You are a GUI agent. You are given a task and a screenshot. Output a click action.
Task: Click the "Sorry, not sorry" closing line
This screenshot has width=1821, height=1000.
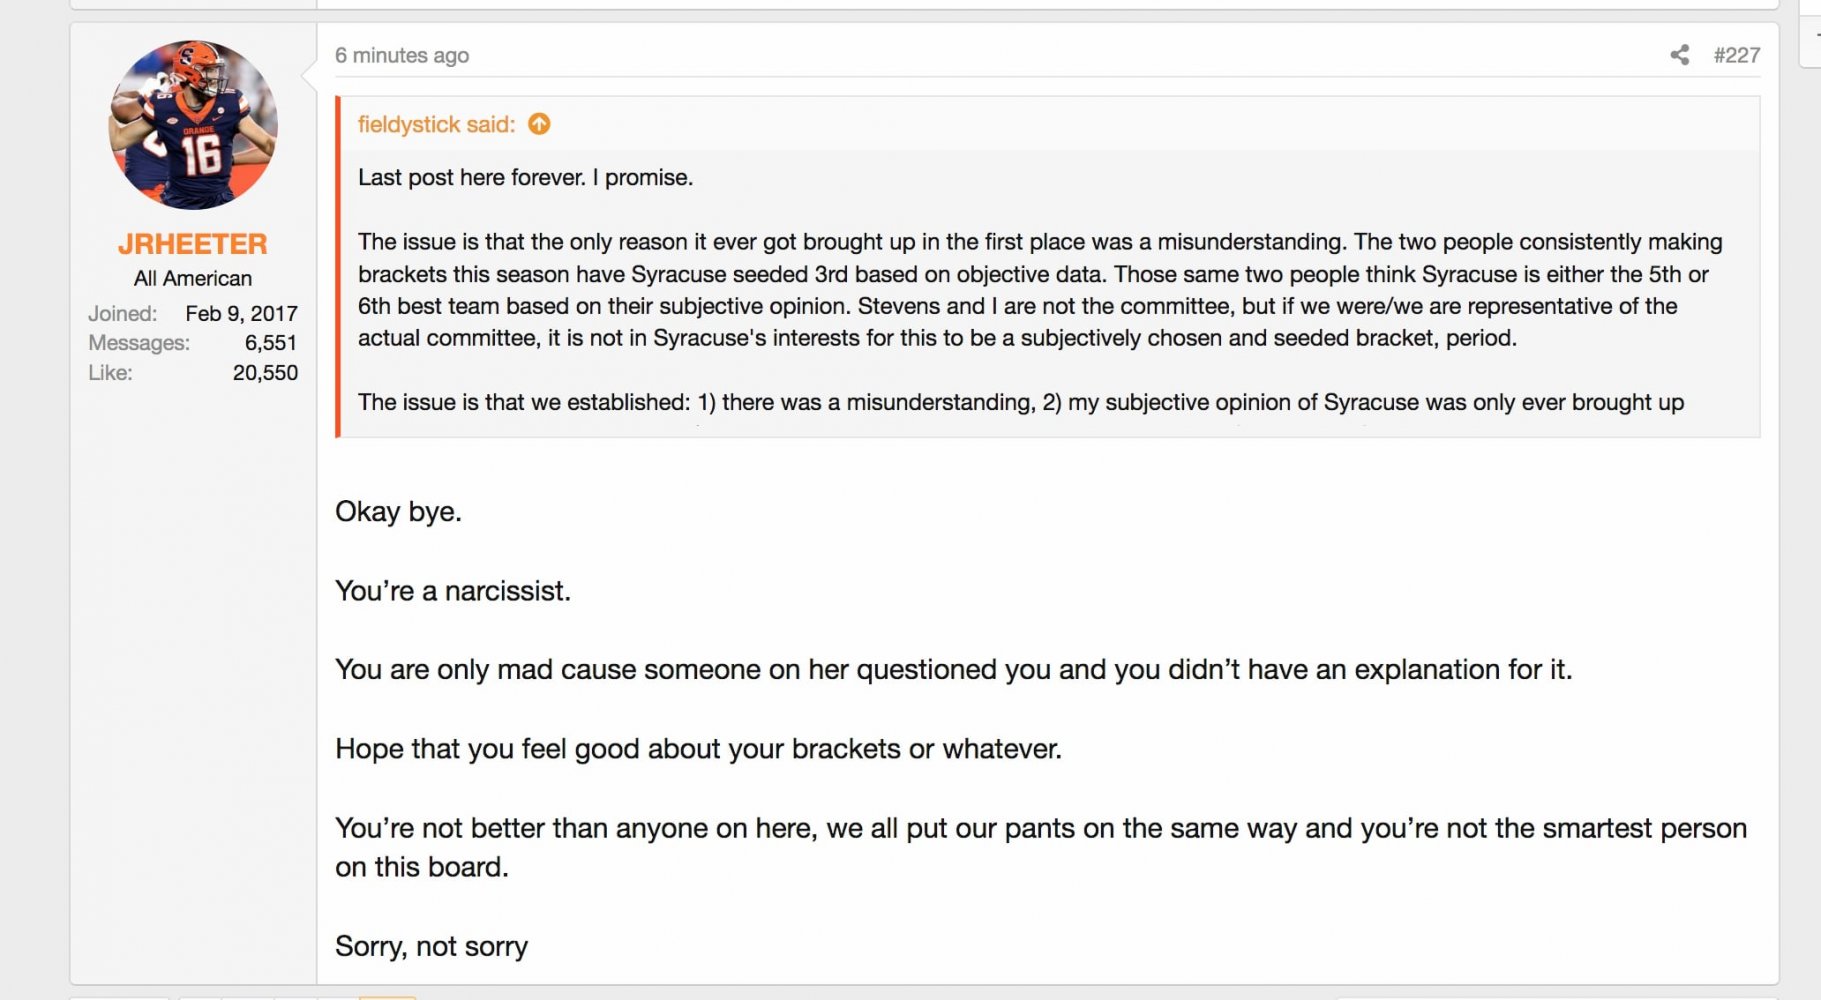click(431, 946)
